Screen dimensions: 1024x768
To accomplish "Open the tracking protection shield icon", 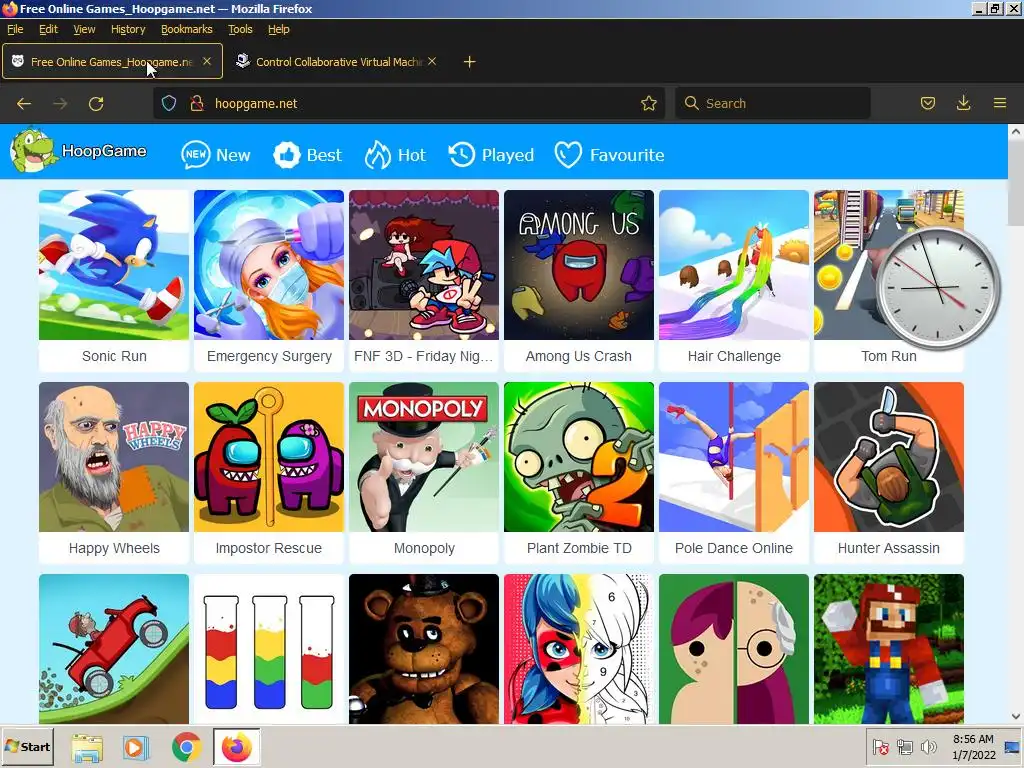I will [x=169, y=103].
